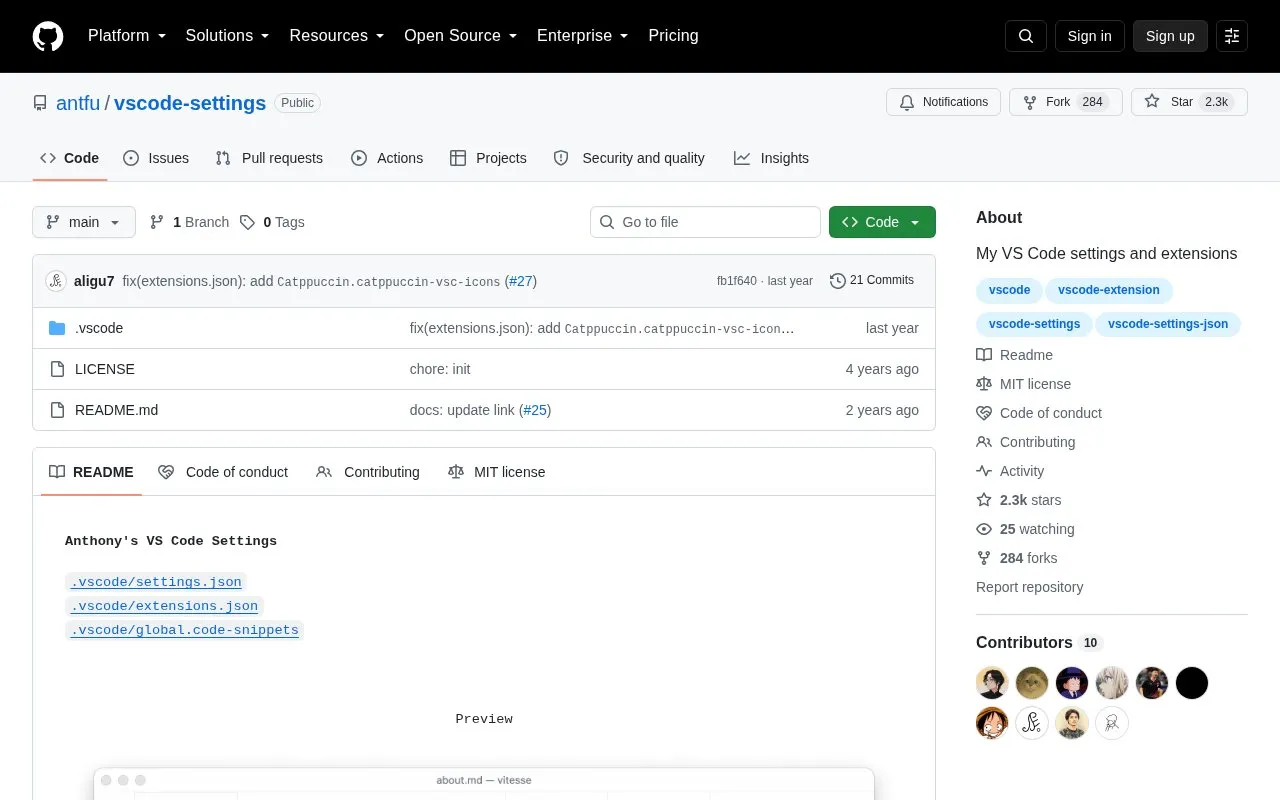Expand the Resources menu

pyautogui.click(x=337, y=36)
